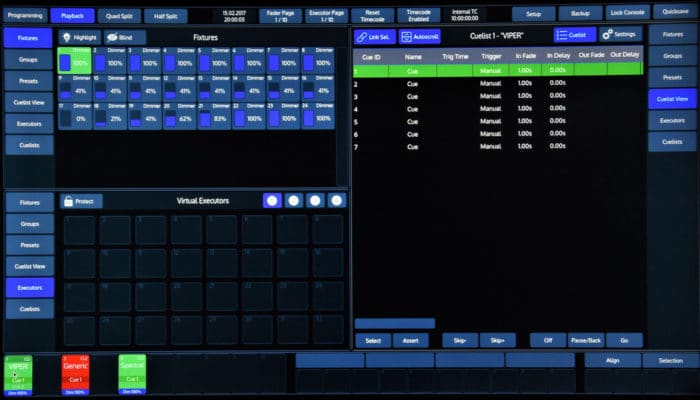Open the Fader Page selector
This screenshot has width=700, height=400.
[x=278, y=15]
